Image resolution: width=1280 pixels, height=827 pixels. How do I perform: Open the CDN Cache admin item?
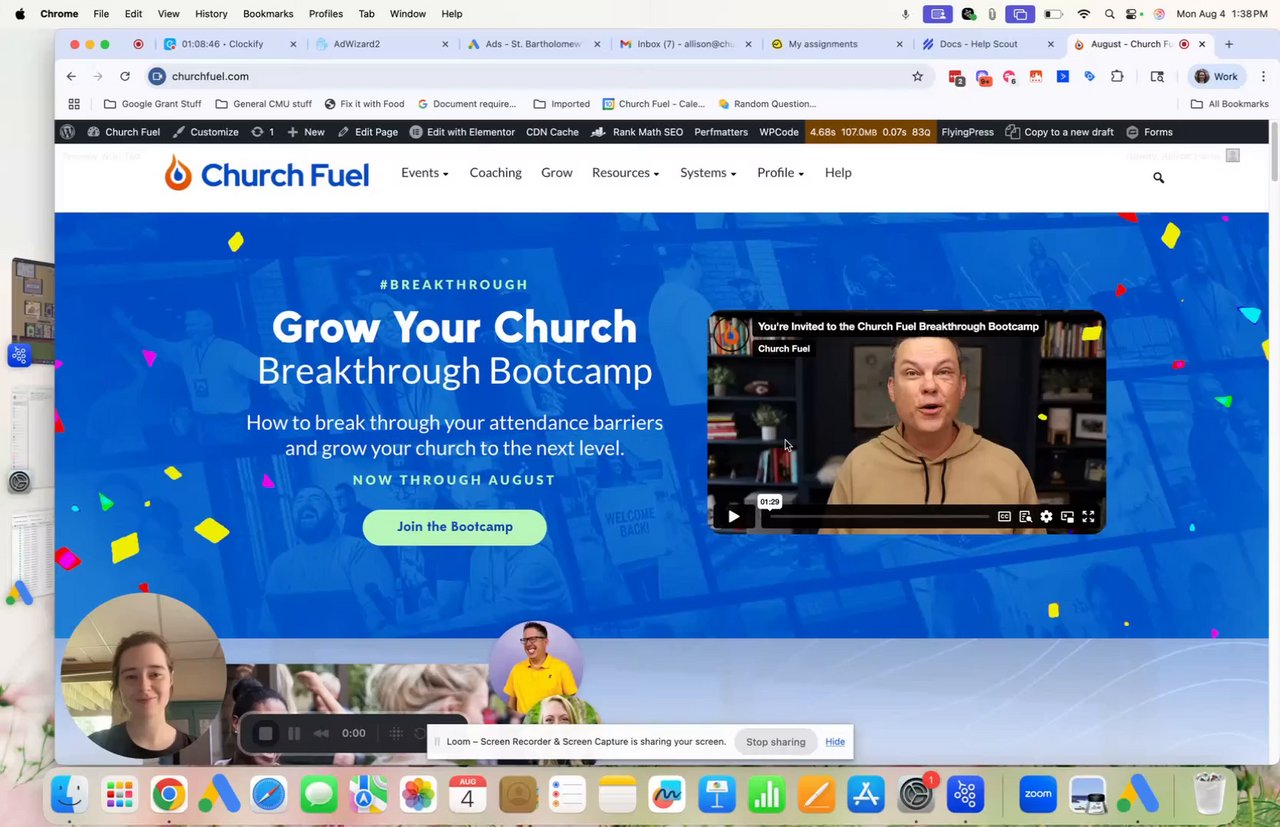(552, 132)
